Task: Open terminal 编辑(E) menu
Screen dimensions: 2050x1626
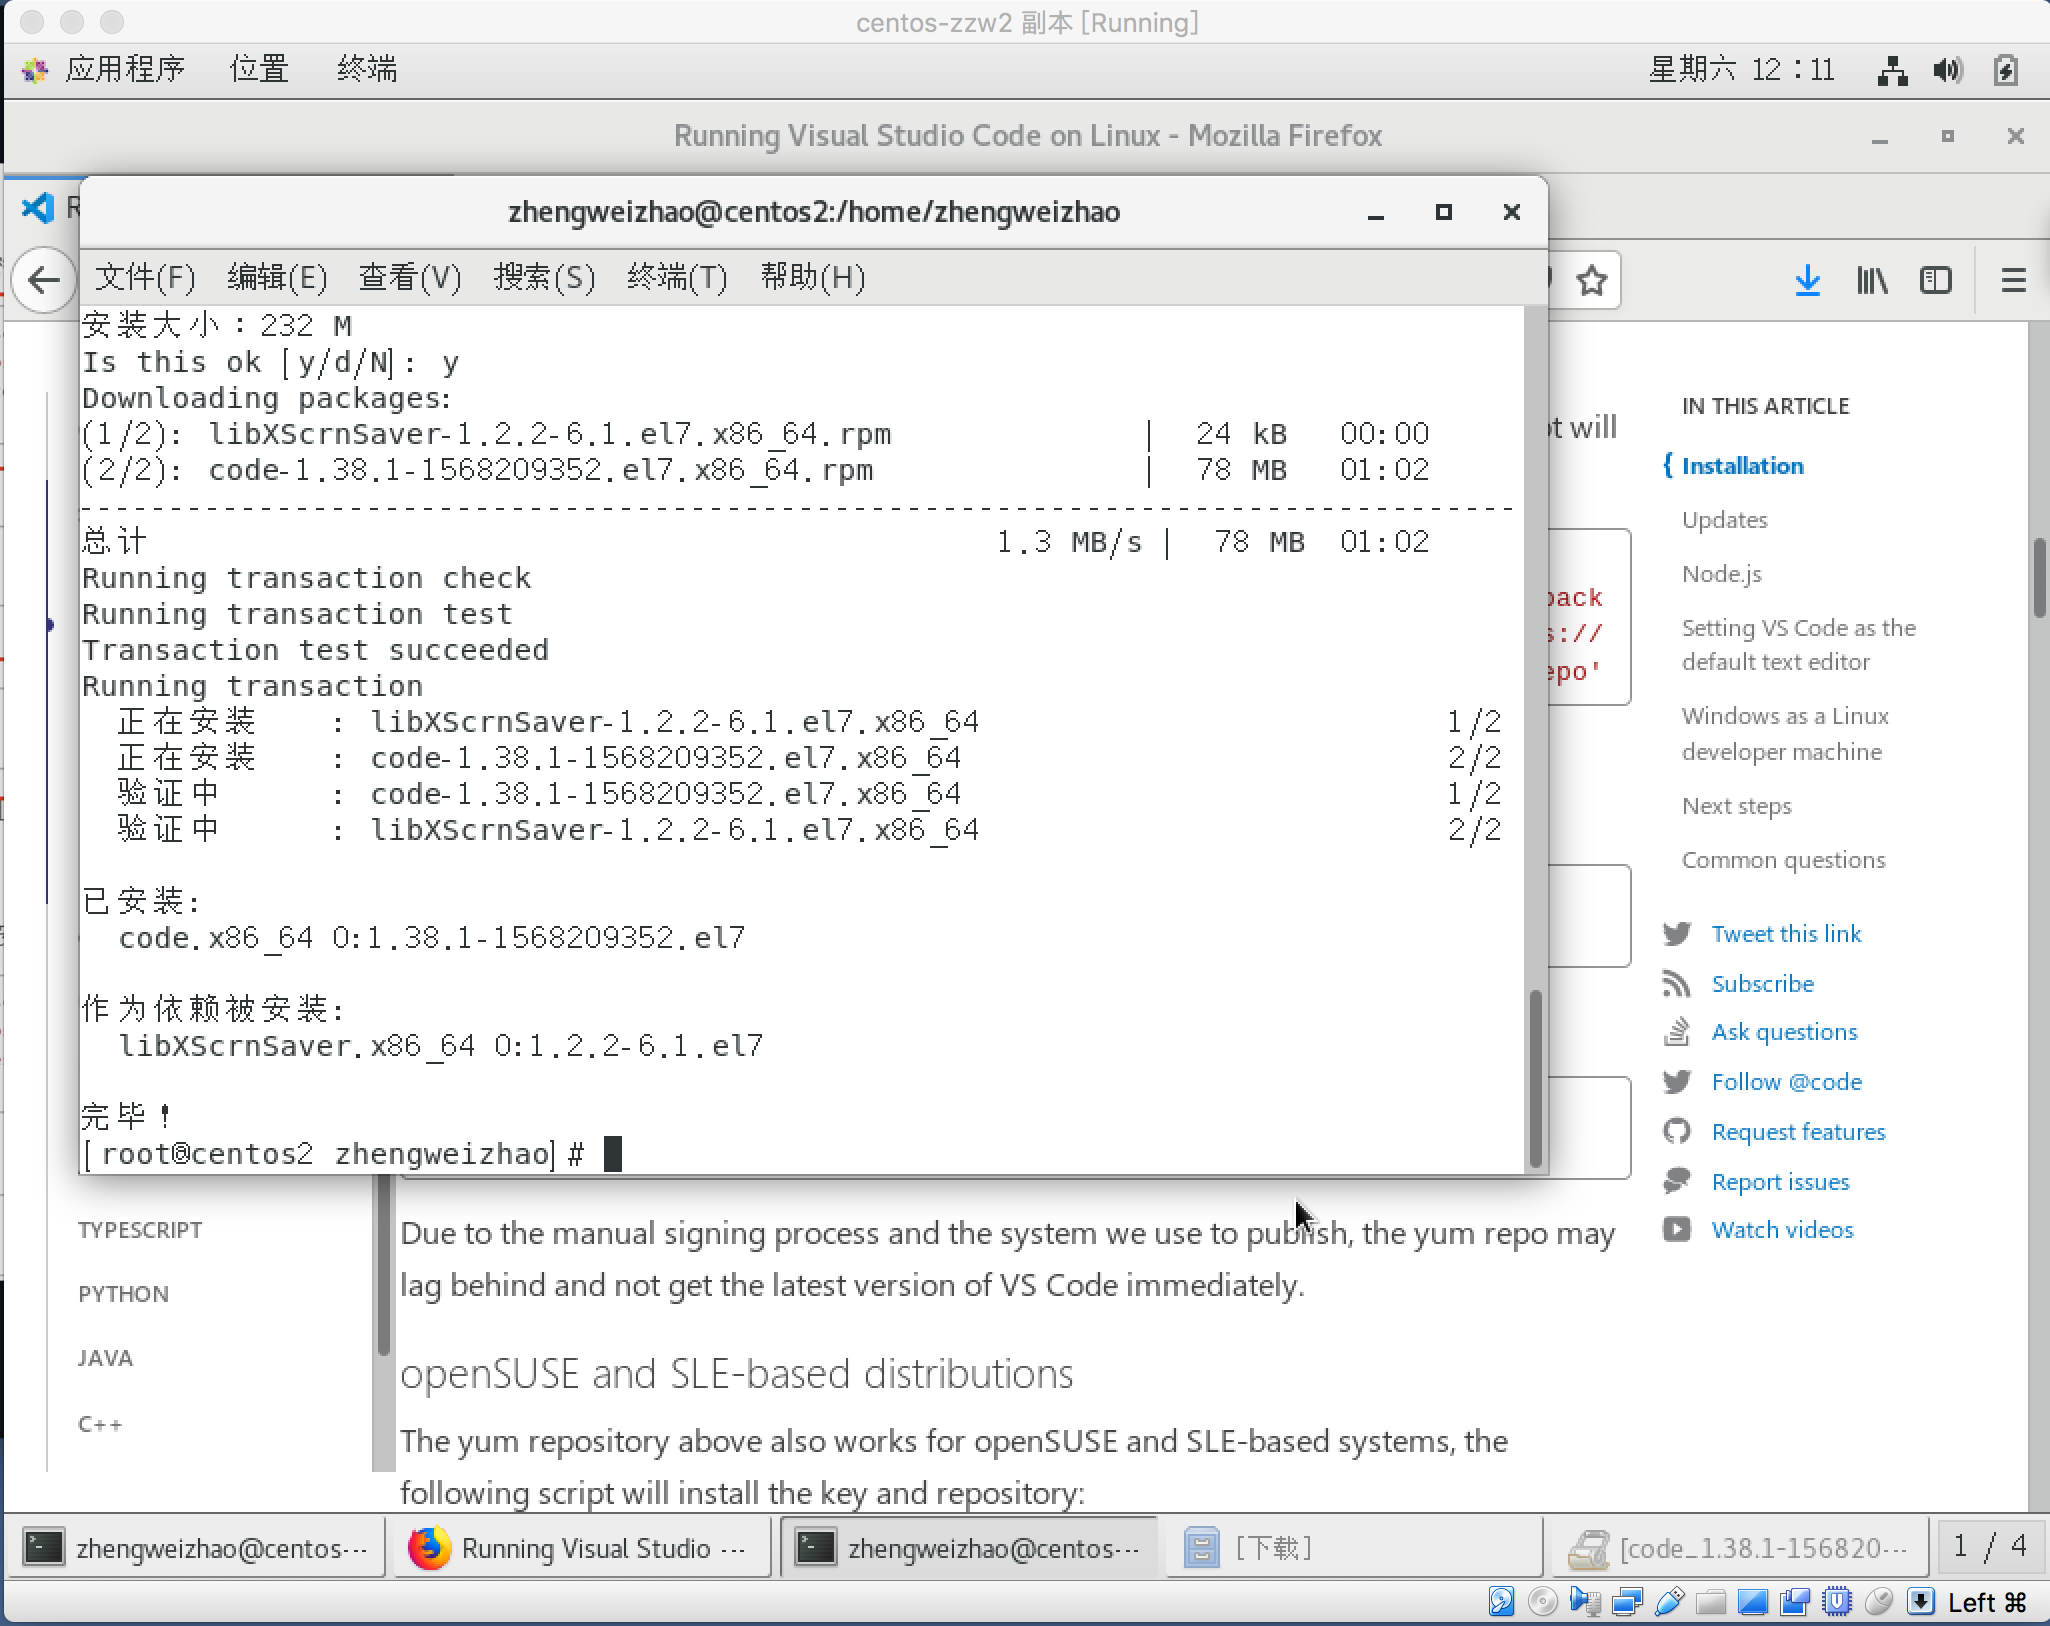Action: click(x=277, y=277)
